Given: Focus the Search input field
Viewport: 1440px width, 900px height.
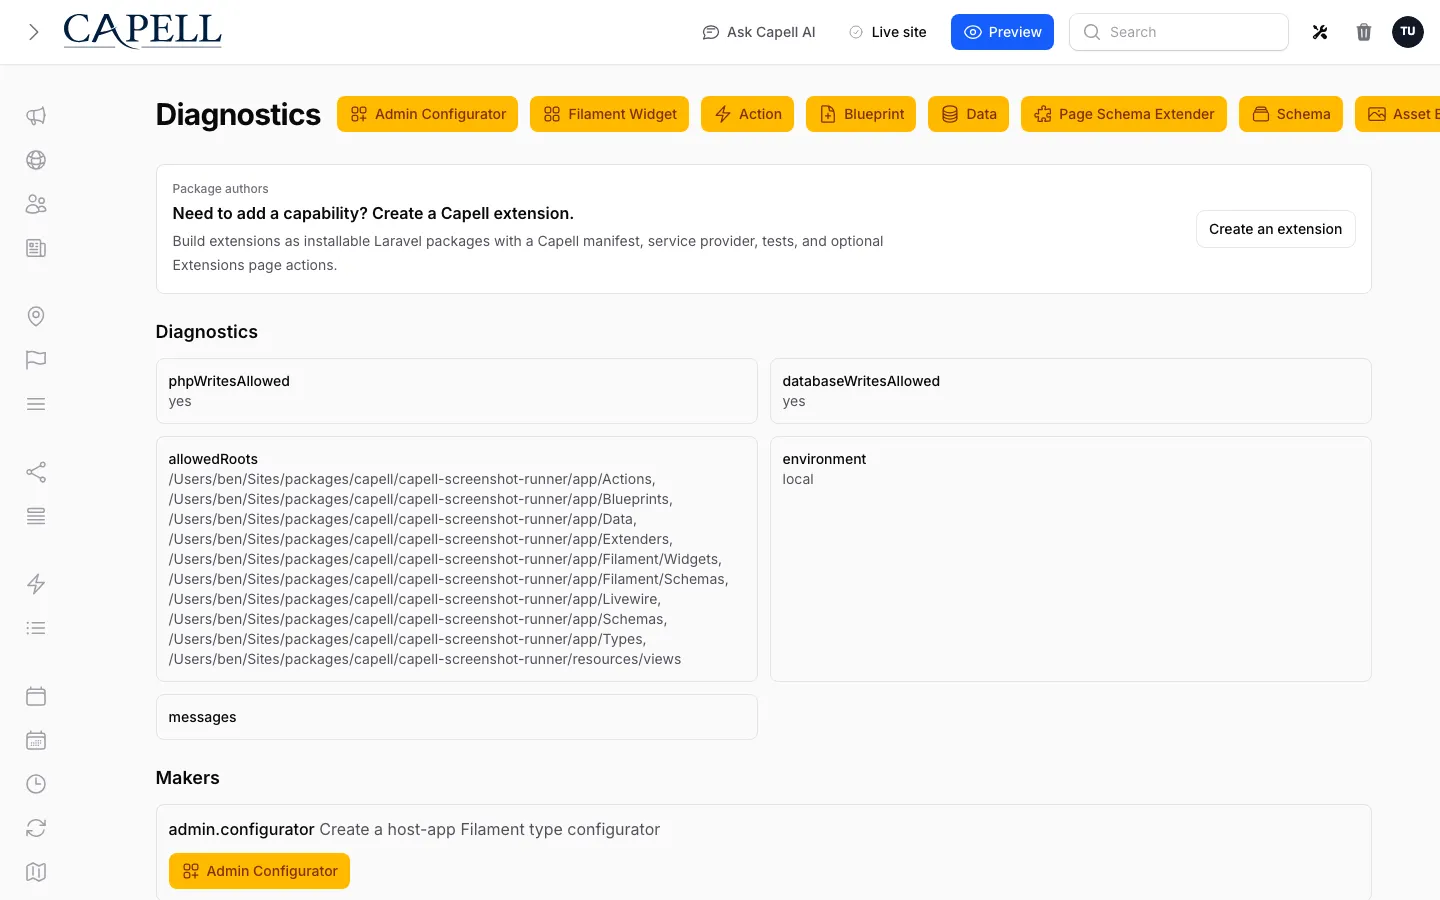Looking at the screenshot, I should pyautogui.click(x=1179, y=32).
